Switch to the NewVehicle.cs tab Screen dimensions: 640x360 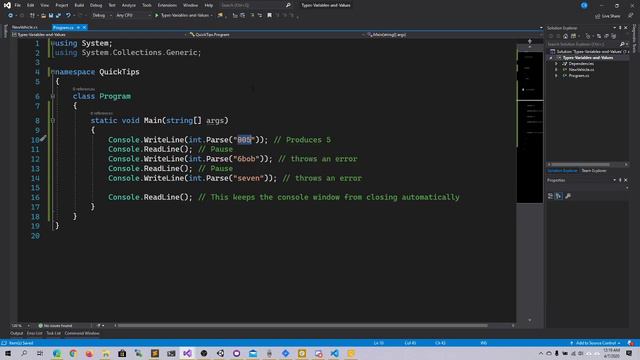(24, 27)
